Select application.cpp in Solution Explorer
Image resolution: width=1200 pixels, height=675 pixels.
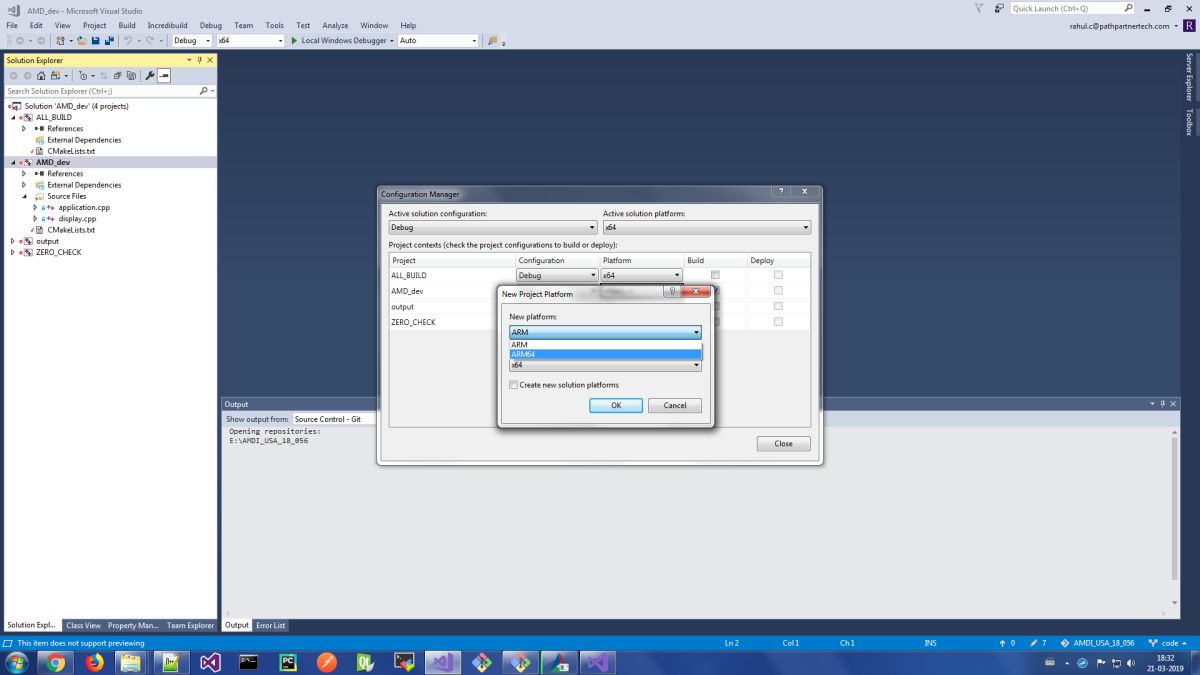tap(84, 207)
